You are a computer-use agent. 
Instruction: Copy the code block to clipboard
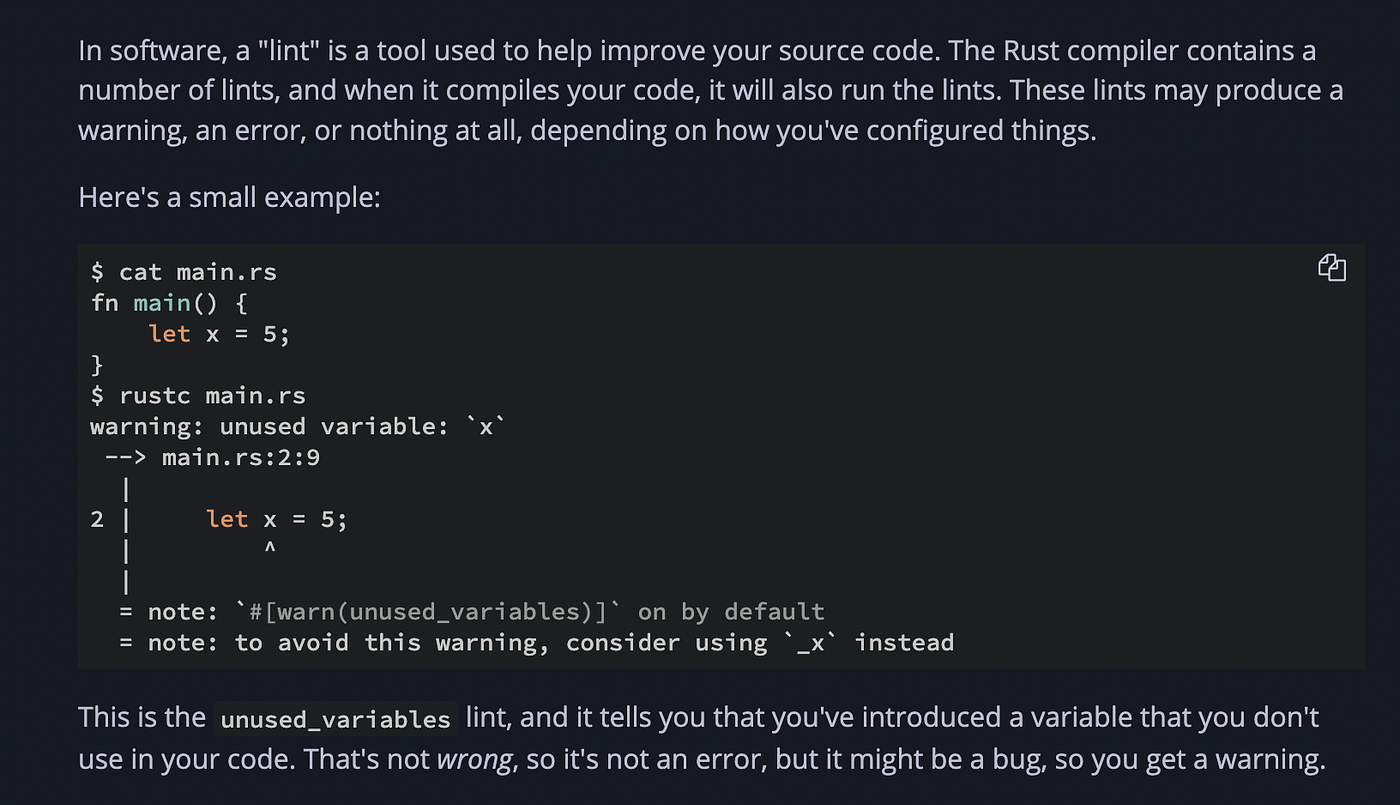(x=1331, y=268)
